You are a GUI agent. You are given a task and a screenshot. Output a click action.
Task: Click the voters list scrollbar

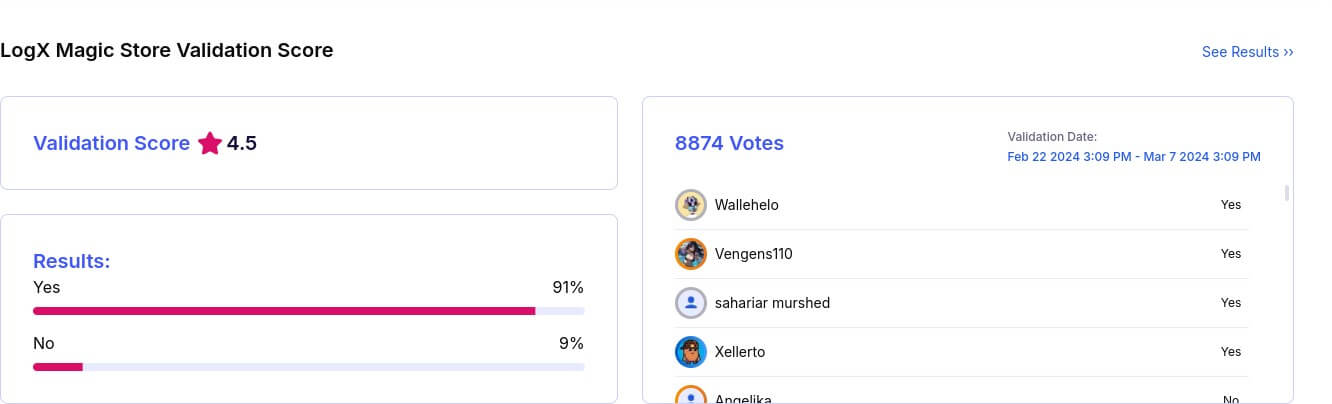point(1286,192)
